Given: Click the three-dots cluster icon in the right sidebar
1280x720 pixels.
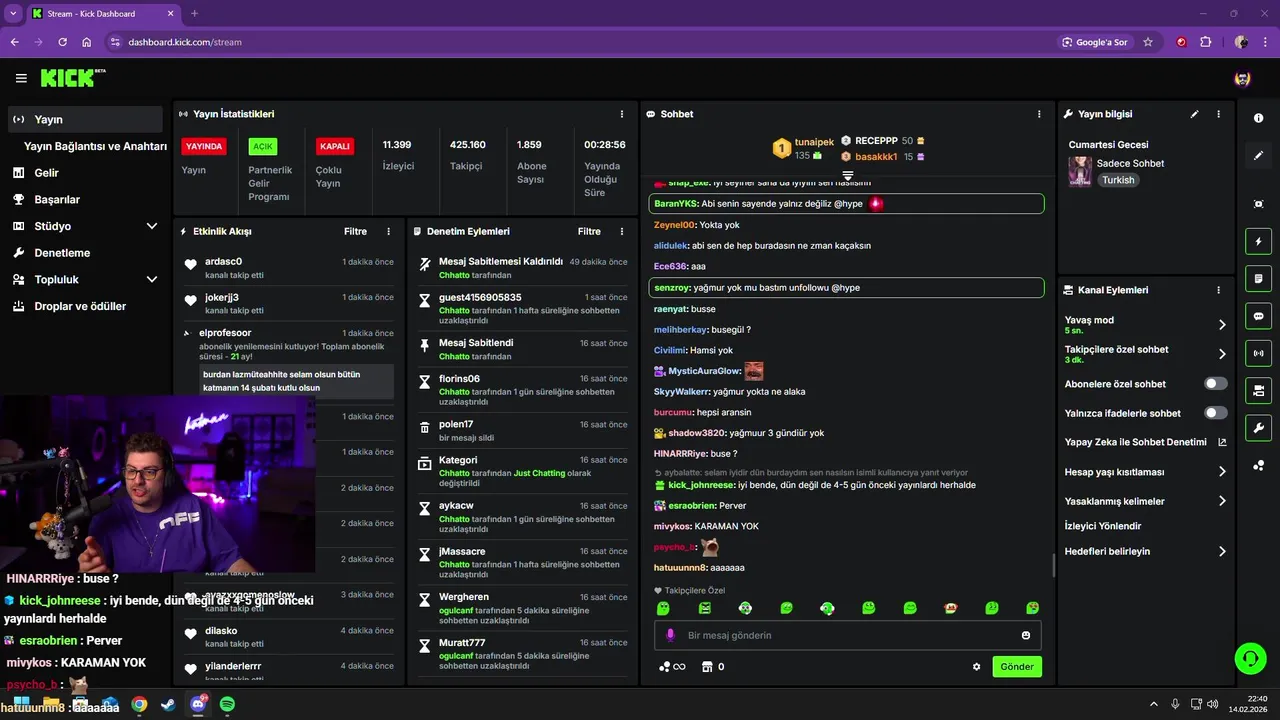Looking at the screenshot, I should point(1258,465).
